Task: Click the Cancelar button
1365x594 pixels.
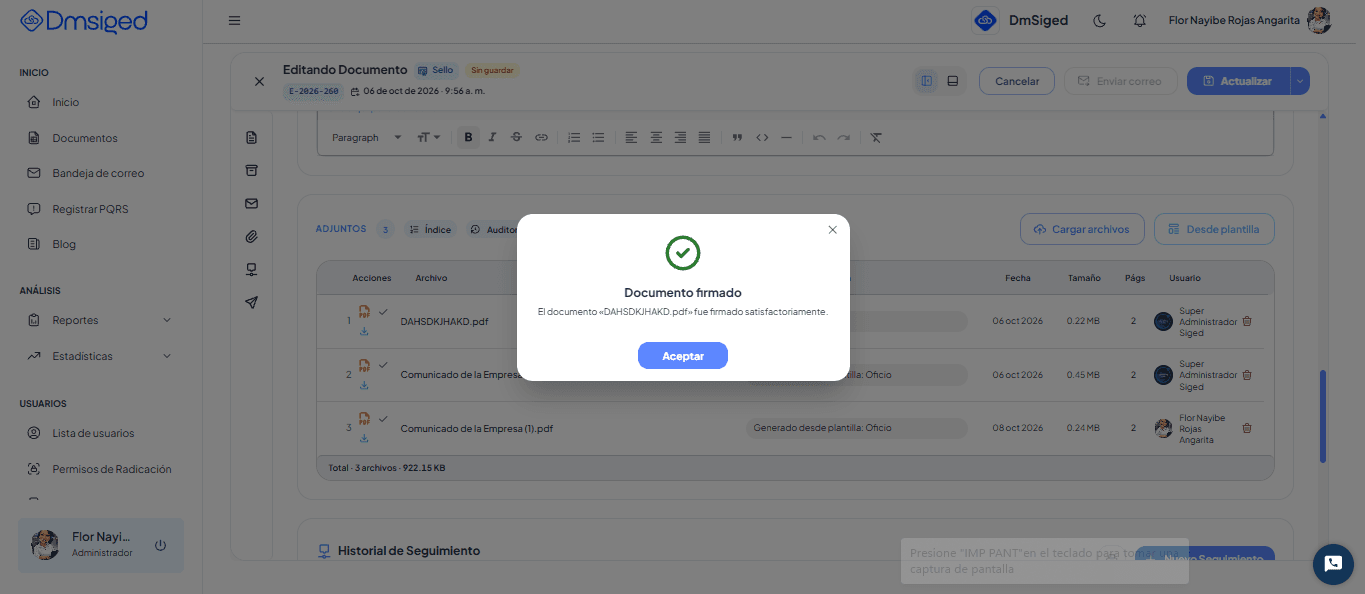Action: click(x=1017, y=81)
